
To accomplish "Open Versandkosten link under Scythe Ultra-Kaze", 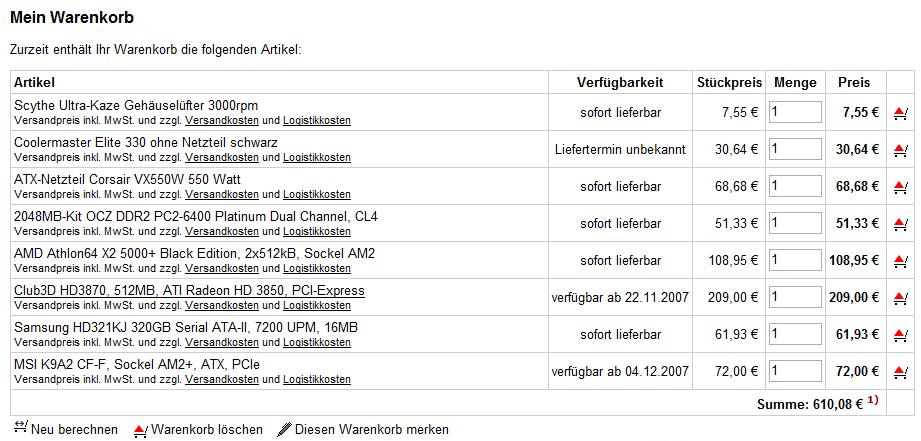I will click(x=222, y=120).
